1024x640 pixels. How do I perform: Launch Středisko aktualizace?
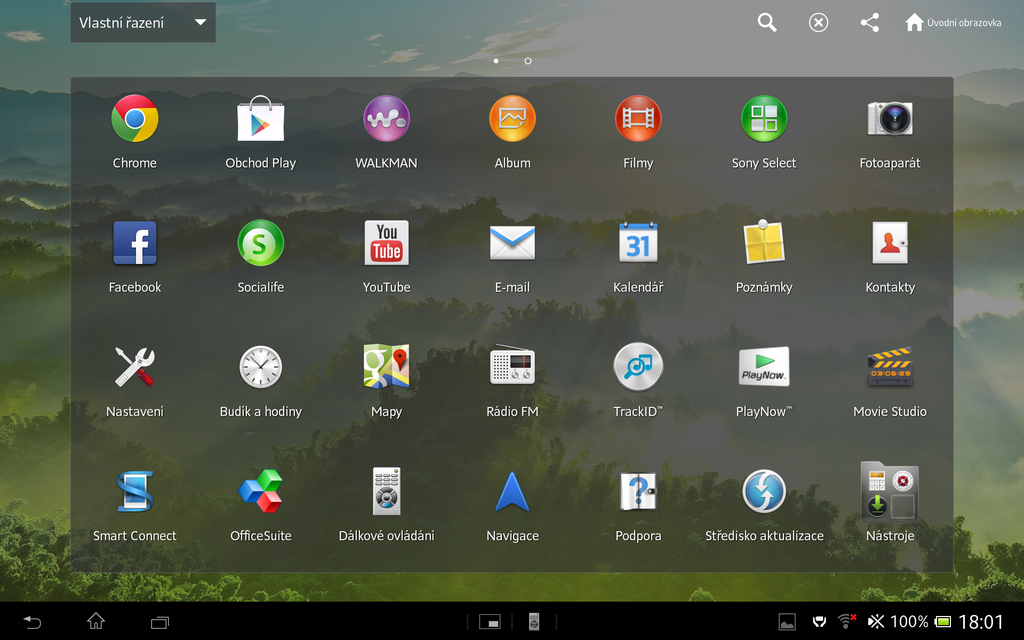coord(764,492)
